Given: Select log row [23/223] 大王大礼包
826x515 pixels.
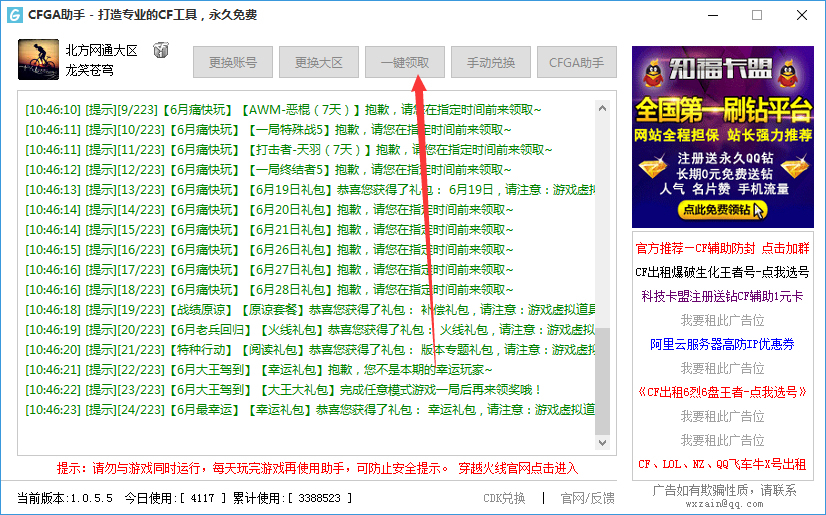Looking at the screenshot, I should click(283, 390).
